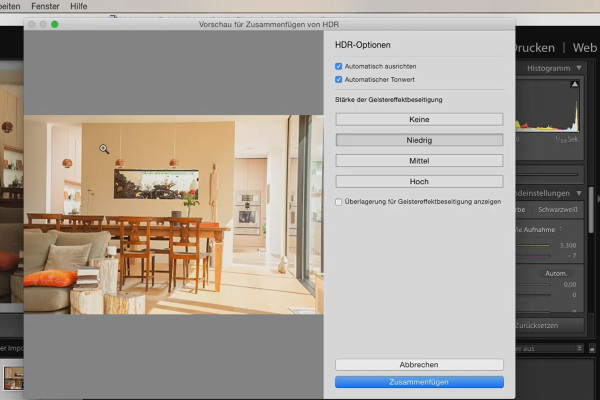Select the filmstrip thumbnail in Lightroom

pyautogui.click(x=14, y=378)
